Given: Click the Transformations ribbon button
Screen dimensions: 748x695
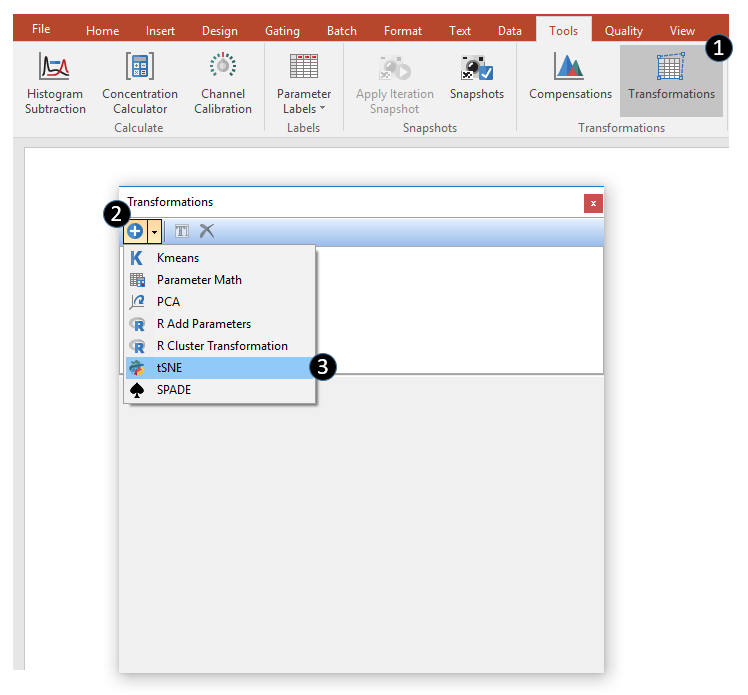Looking at the screenshot, I should [x=671, y=78].
